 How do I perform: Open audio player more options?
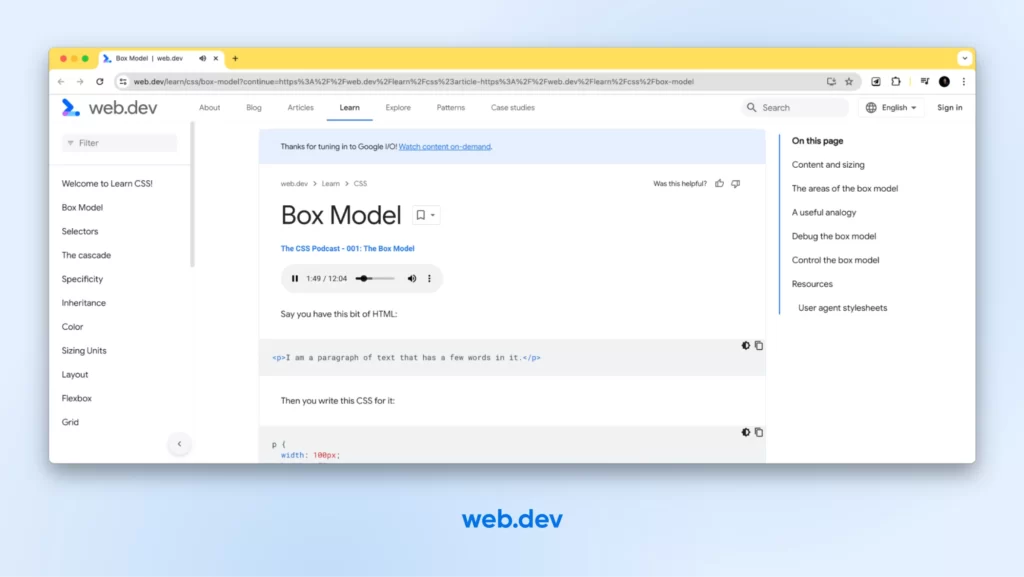tap(429, 279)
